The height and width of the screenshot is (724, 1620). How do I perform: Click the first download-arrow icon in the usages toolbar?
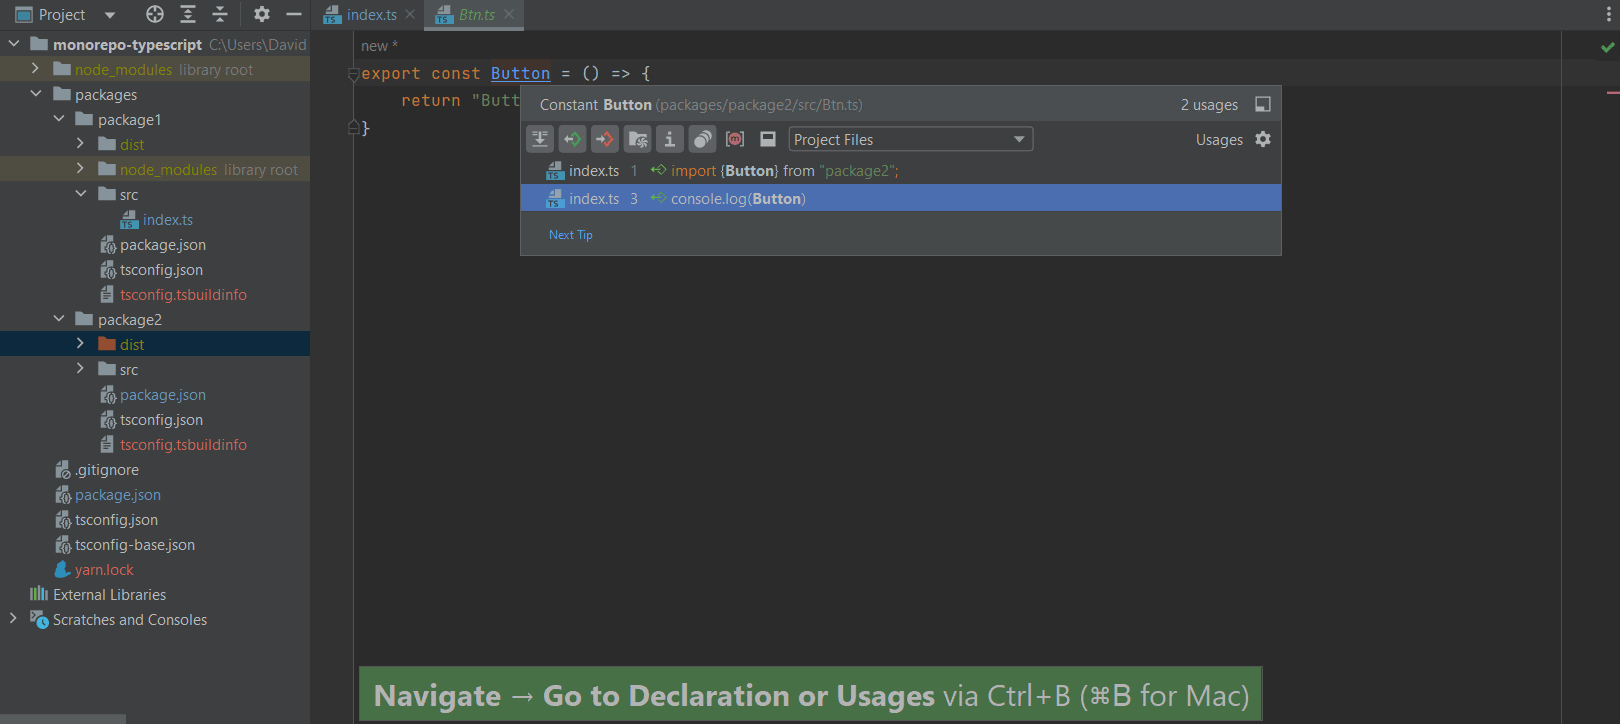[x=540, y=140]
